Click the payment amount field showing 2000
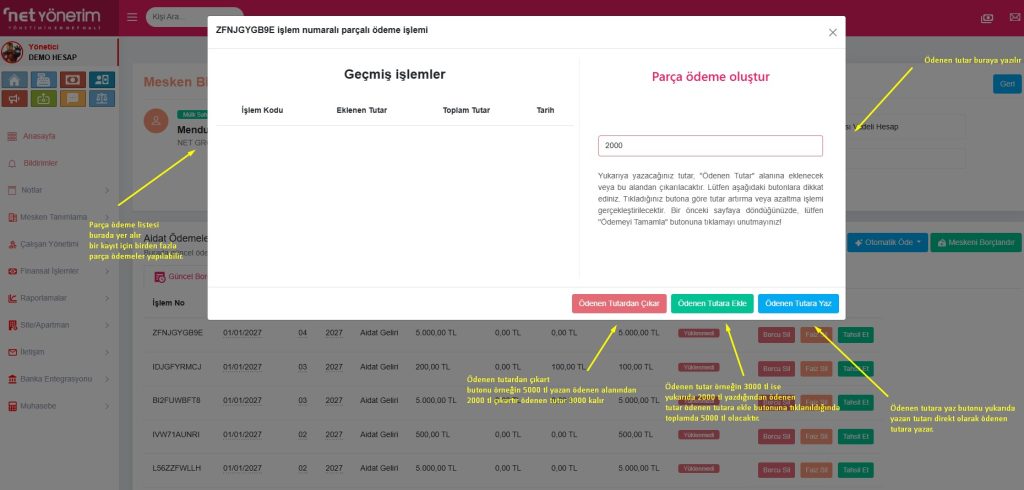1024x490 pixels. coord(710,146)
